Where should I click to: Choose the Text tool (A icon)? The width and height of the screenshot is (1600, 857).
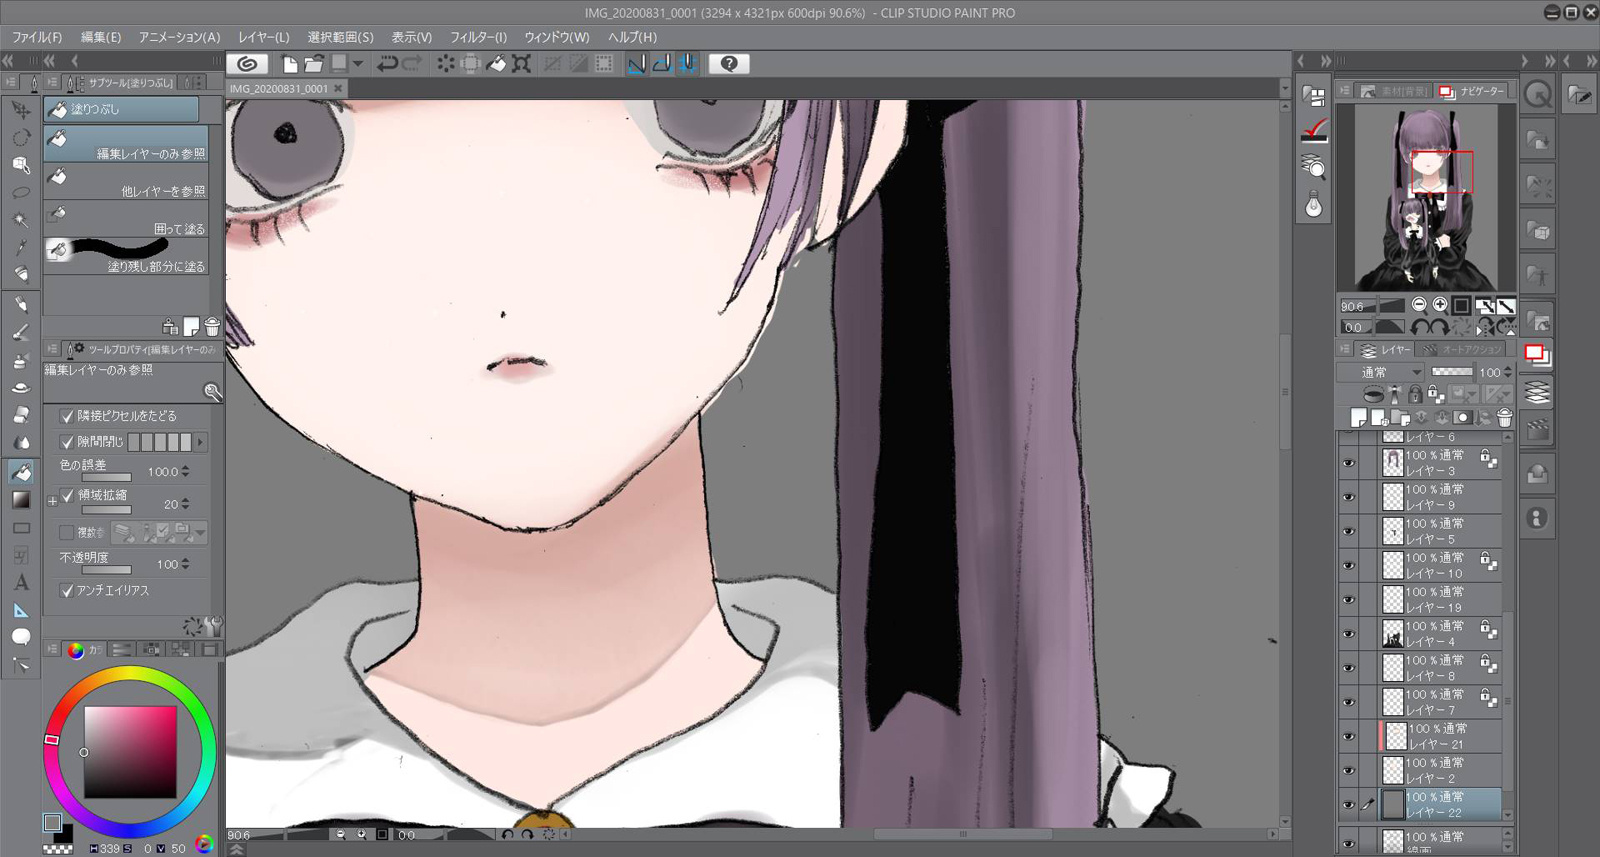pyautogui.click(x=21, y=582)
